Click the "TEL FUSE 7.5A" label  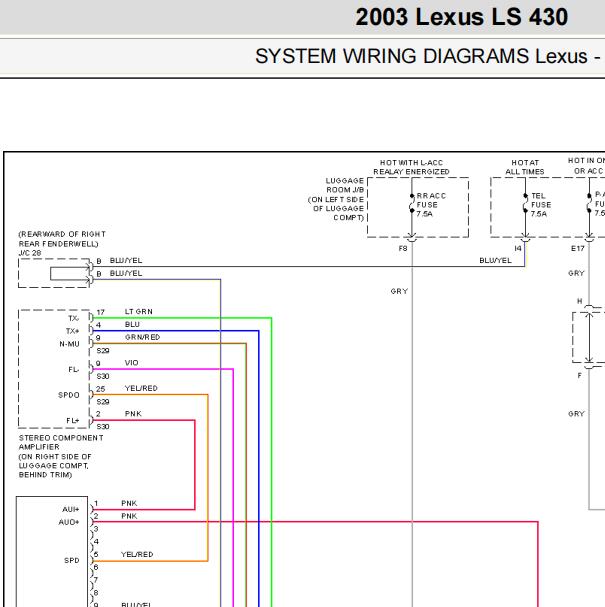[541, 205]
